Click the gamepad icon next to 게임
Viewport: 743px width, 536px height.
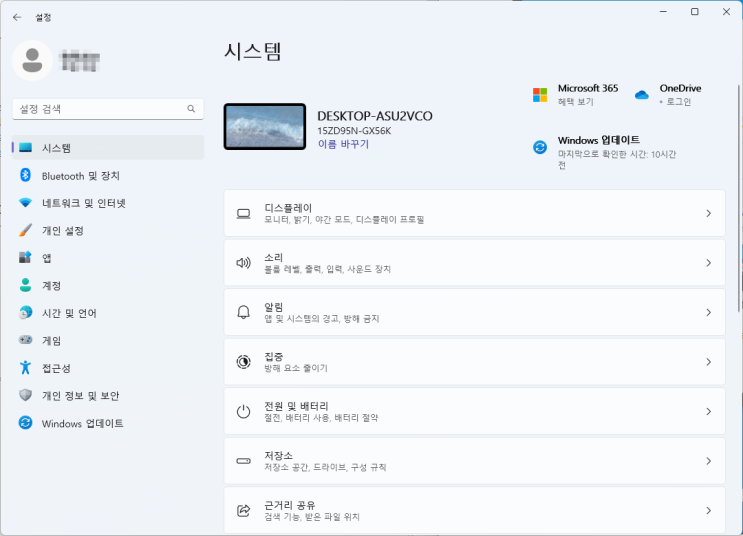pos(26,340)
